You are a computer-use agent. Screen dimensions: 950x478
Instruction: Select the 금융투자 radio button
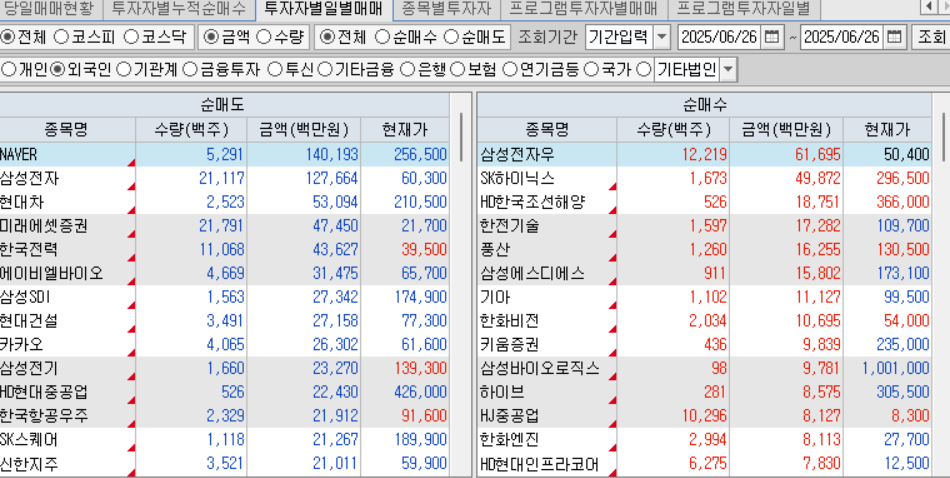(190, 70)
